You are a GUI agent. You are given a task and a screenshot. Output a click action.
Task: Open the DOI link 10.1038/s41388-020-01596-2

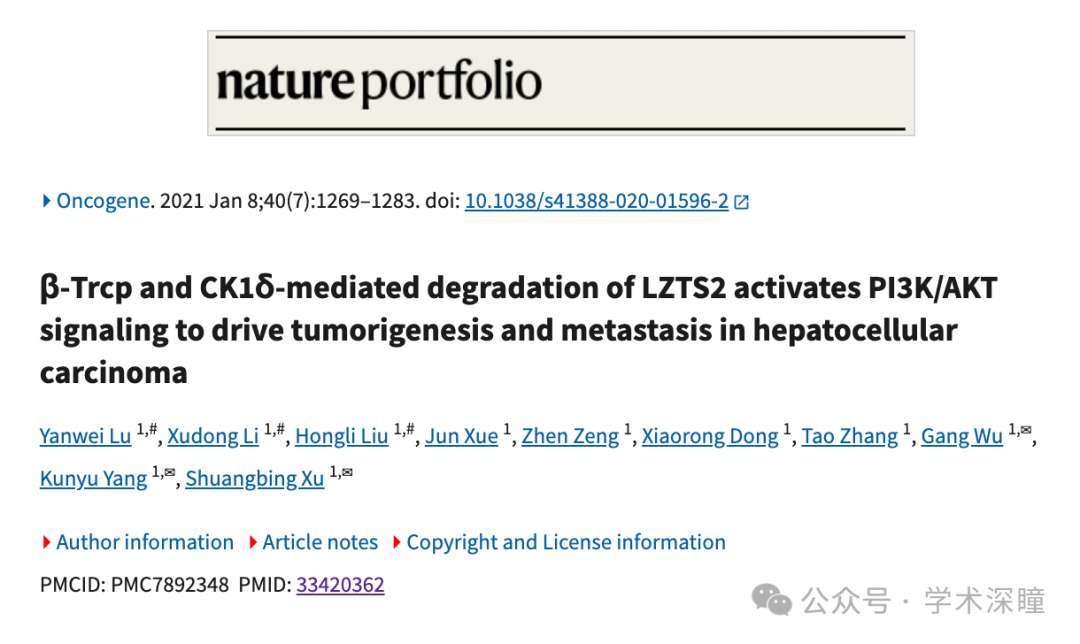point(596,200)
